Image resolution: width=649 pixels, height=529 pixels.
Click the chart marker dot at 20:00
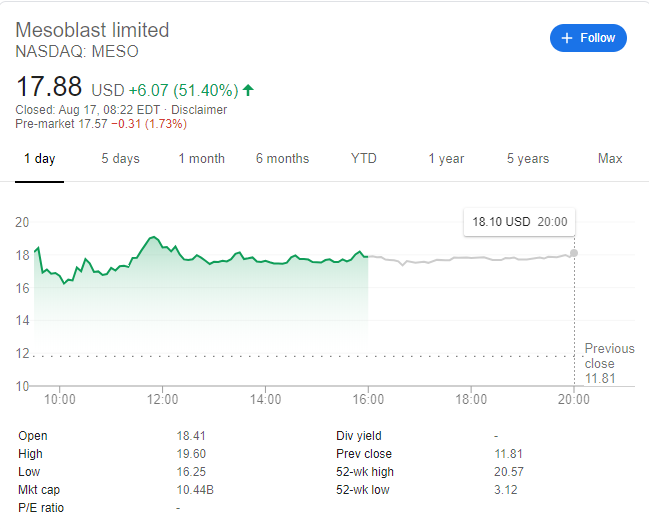point(574,252)
